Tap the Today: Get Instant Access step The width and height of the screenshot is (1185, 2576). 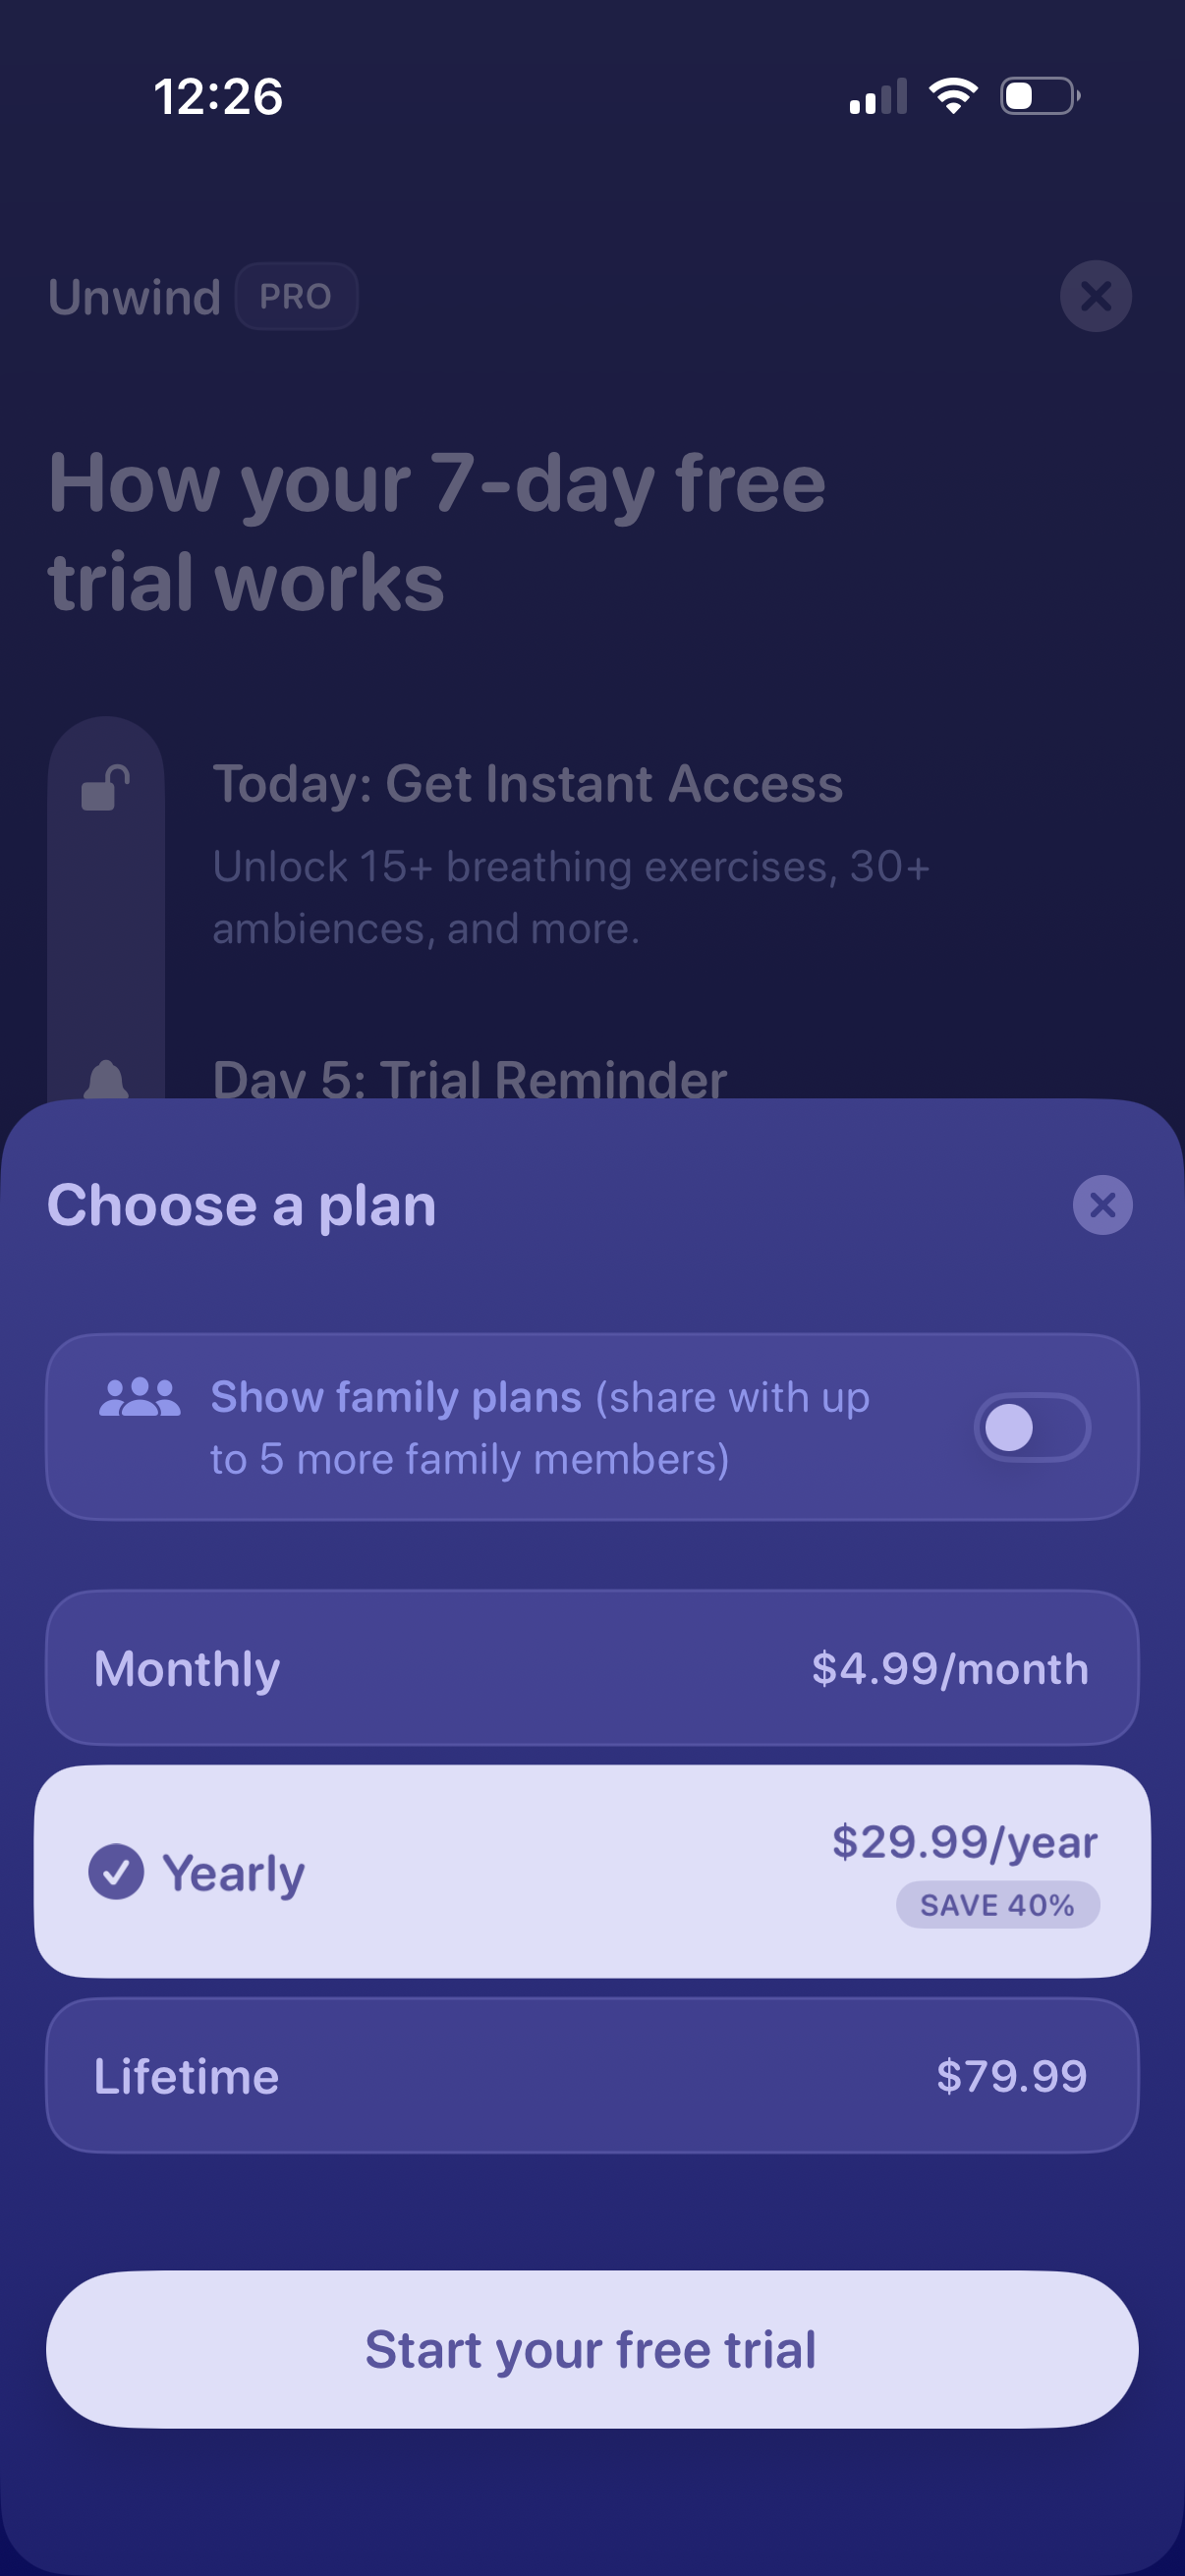pyautogui.click(x=528, y=784)
